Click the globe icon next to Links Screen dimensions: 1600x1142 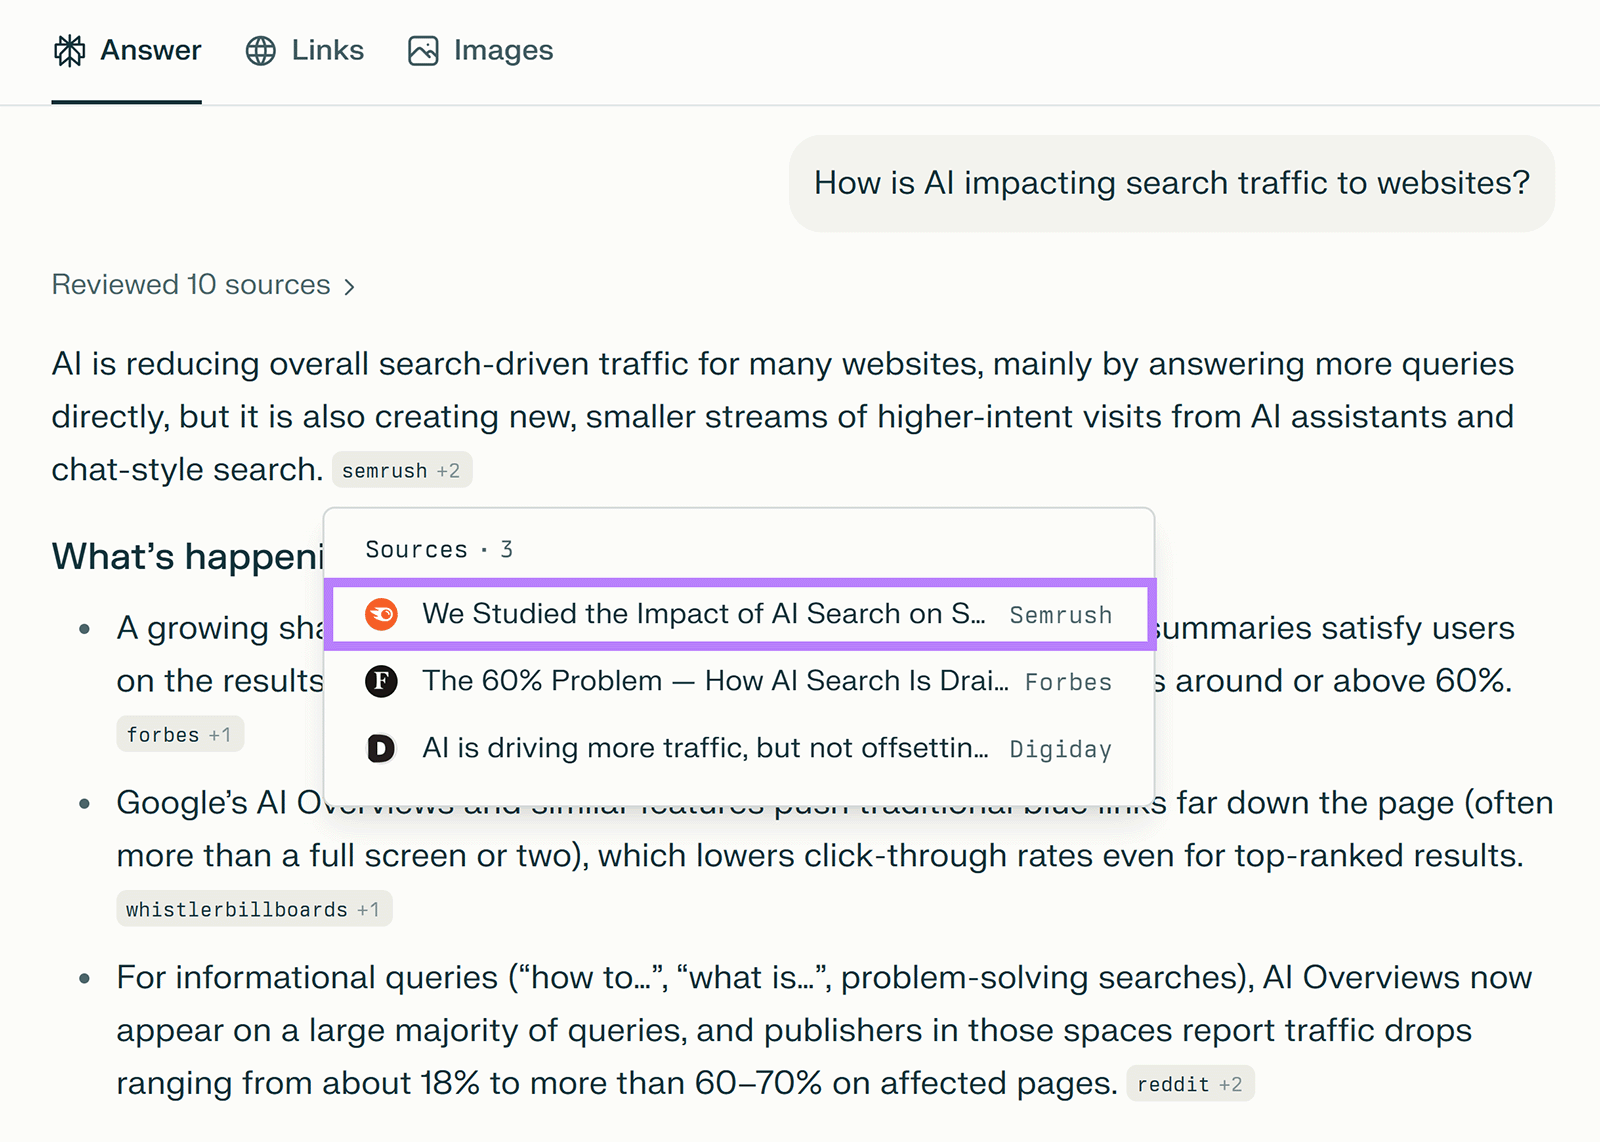click(x=259, y=49)
